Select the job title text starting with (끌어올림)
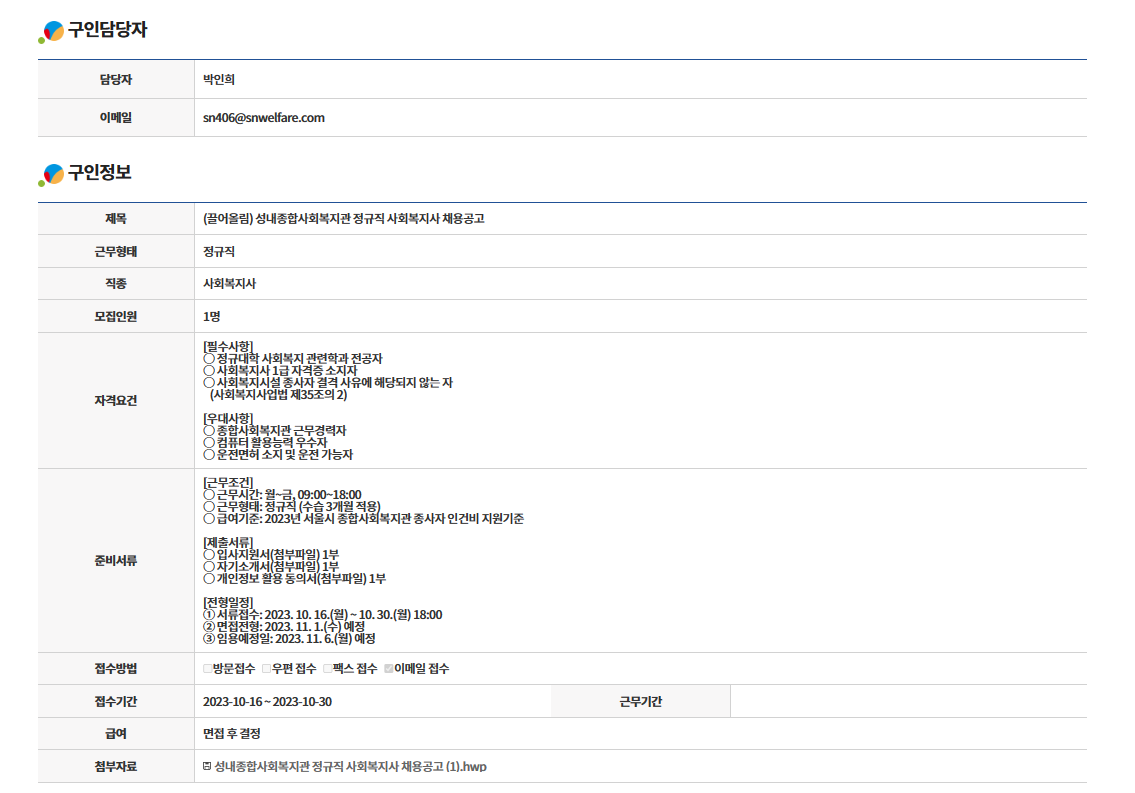Viewport: 1135px width, 793px height. pyautogui.click(x=343, y=219)
